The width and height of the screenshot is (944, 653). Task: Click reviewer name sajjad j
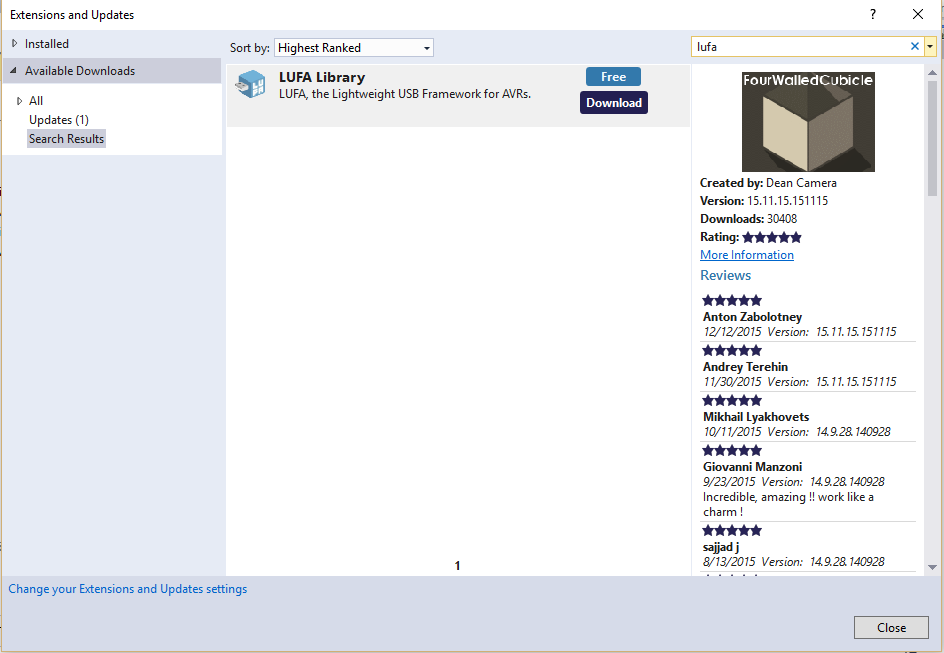(721, 546)
